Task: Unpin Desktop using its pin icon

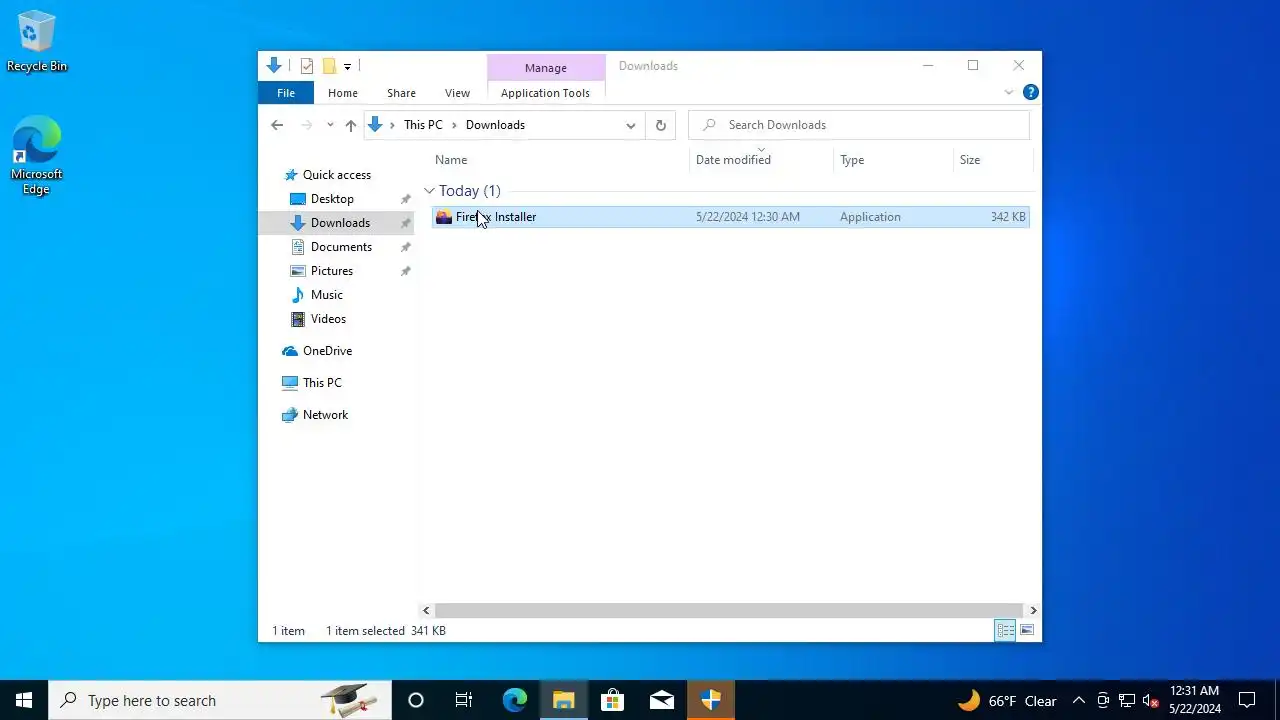Action: [405, 199]
